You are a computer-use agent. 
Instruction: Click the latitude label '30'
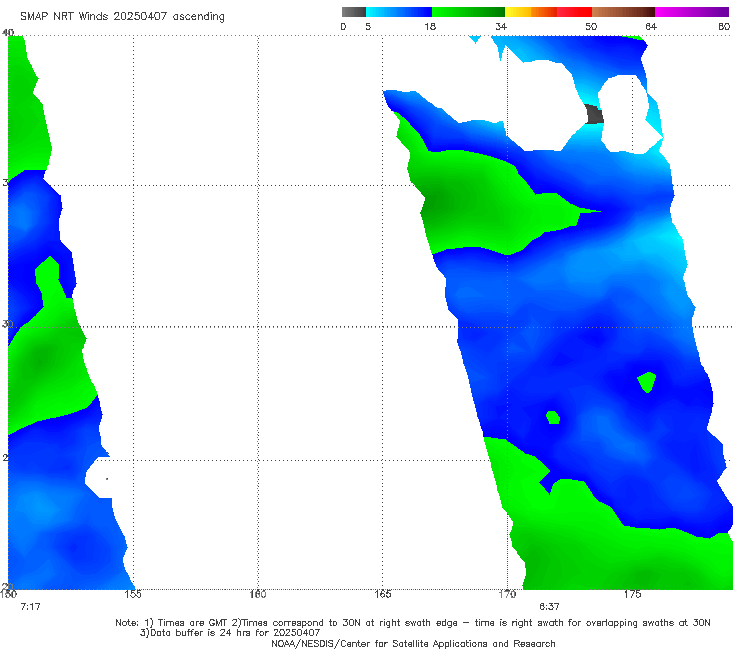(7, 324)
